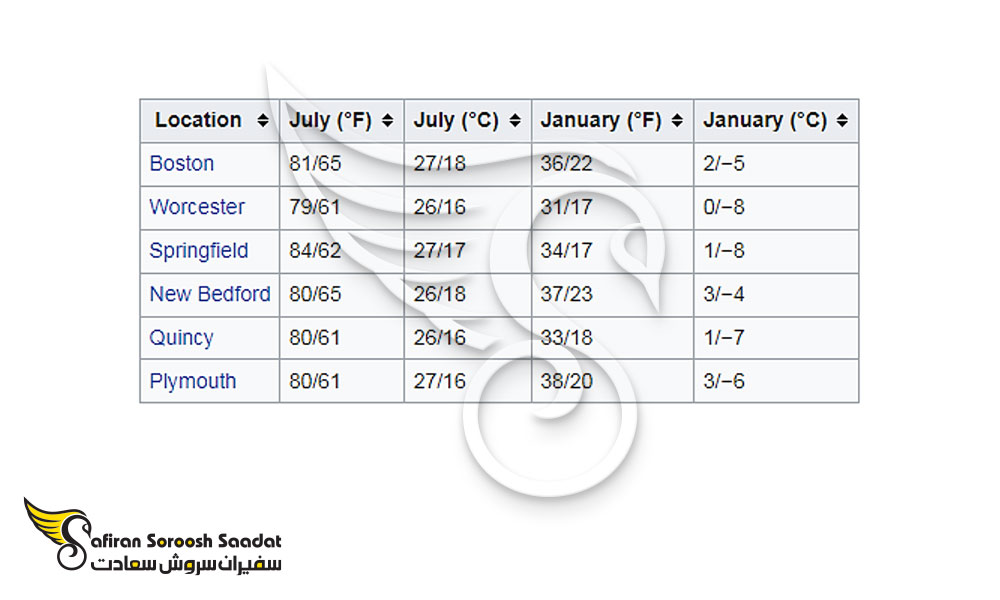Click the Safiran Soroosh Saadat logo
Screen dimensions: 1000x600
(x=152, y=534)
